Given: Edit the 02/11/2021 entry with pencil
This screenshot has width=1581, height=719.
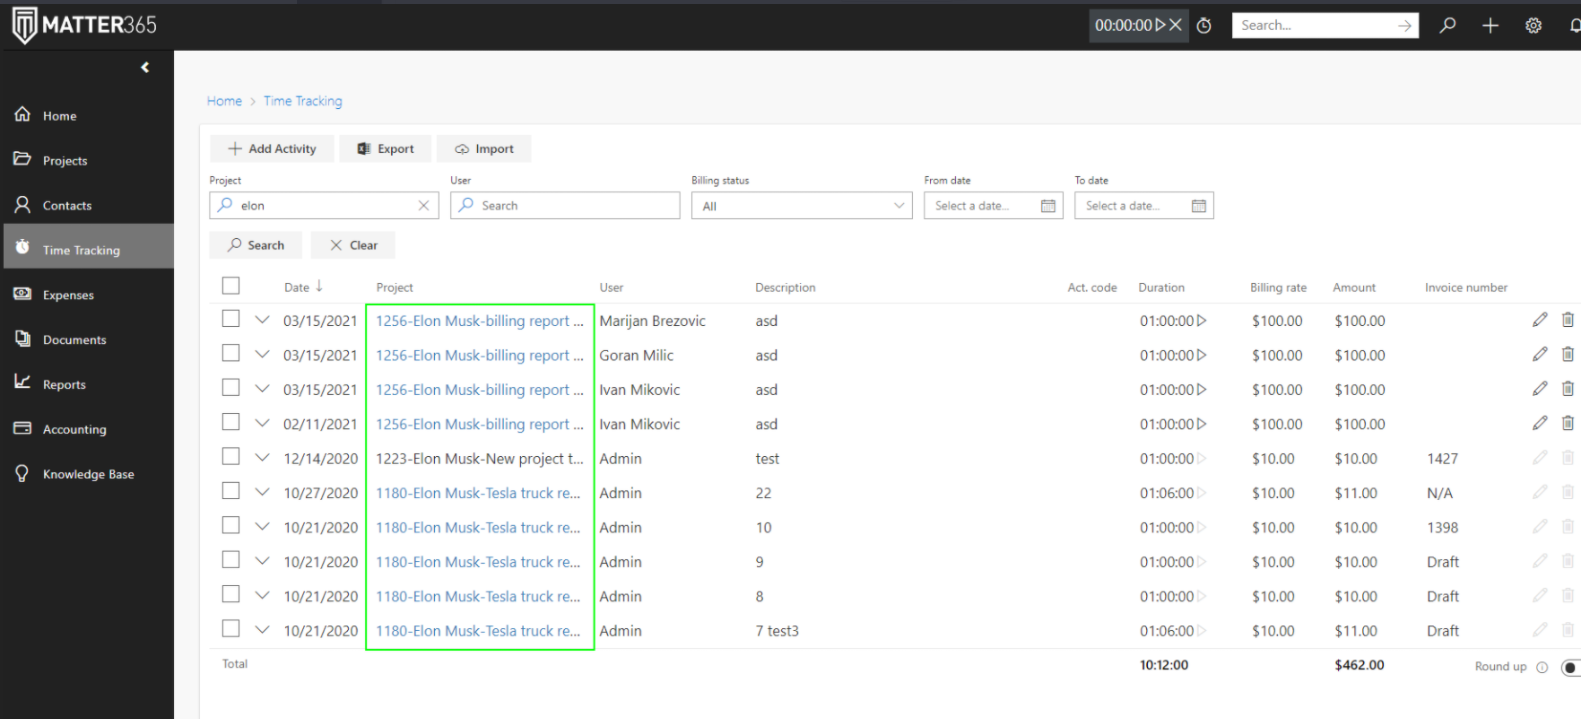Looking at the screenshot, I should point(1540,423).
